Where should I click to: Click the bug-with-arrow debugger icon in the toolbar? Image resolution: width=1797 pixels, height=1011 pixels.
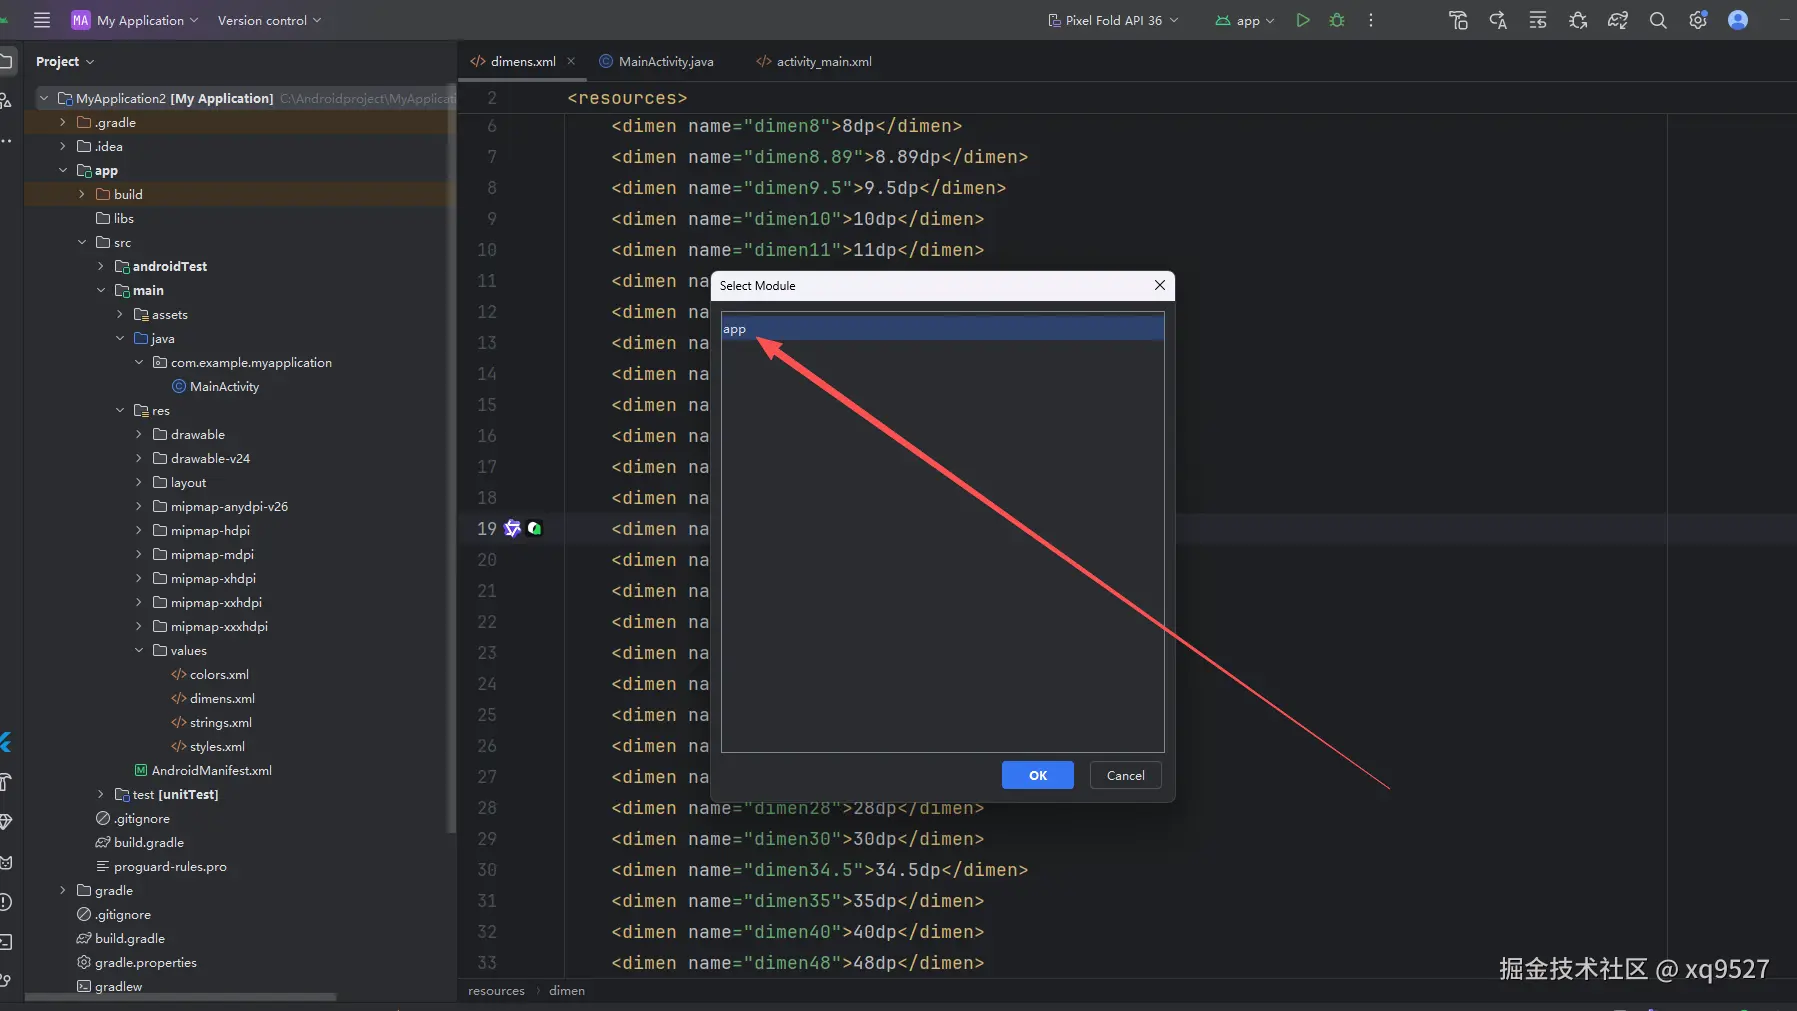1578,20
